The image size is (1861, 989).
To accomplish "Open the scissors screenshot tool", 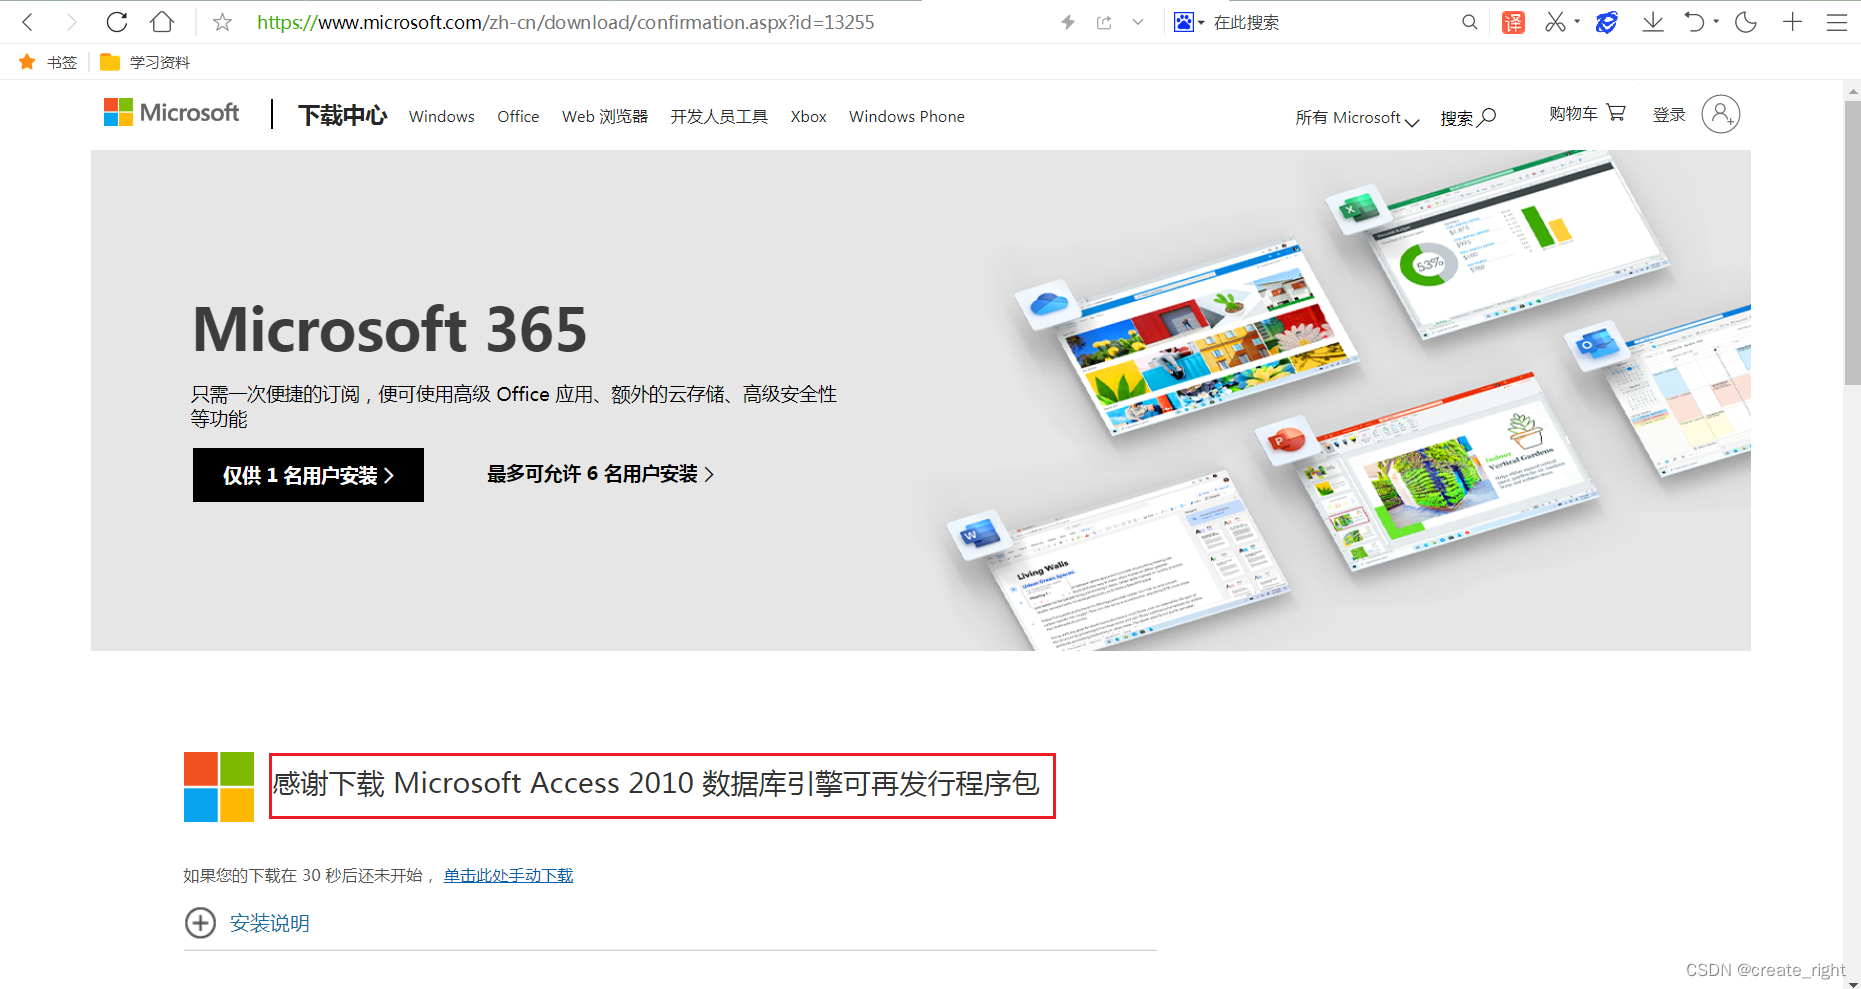I will (x=1555, y=22).
